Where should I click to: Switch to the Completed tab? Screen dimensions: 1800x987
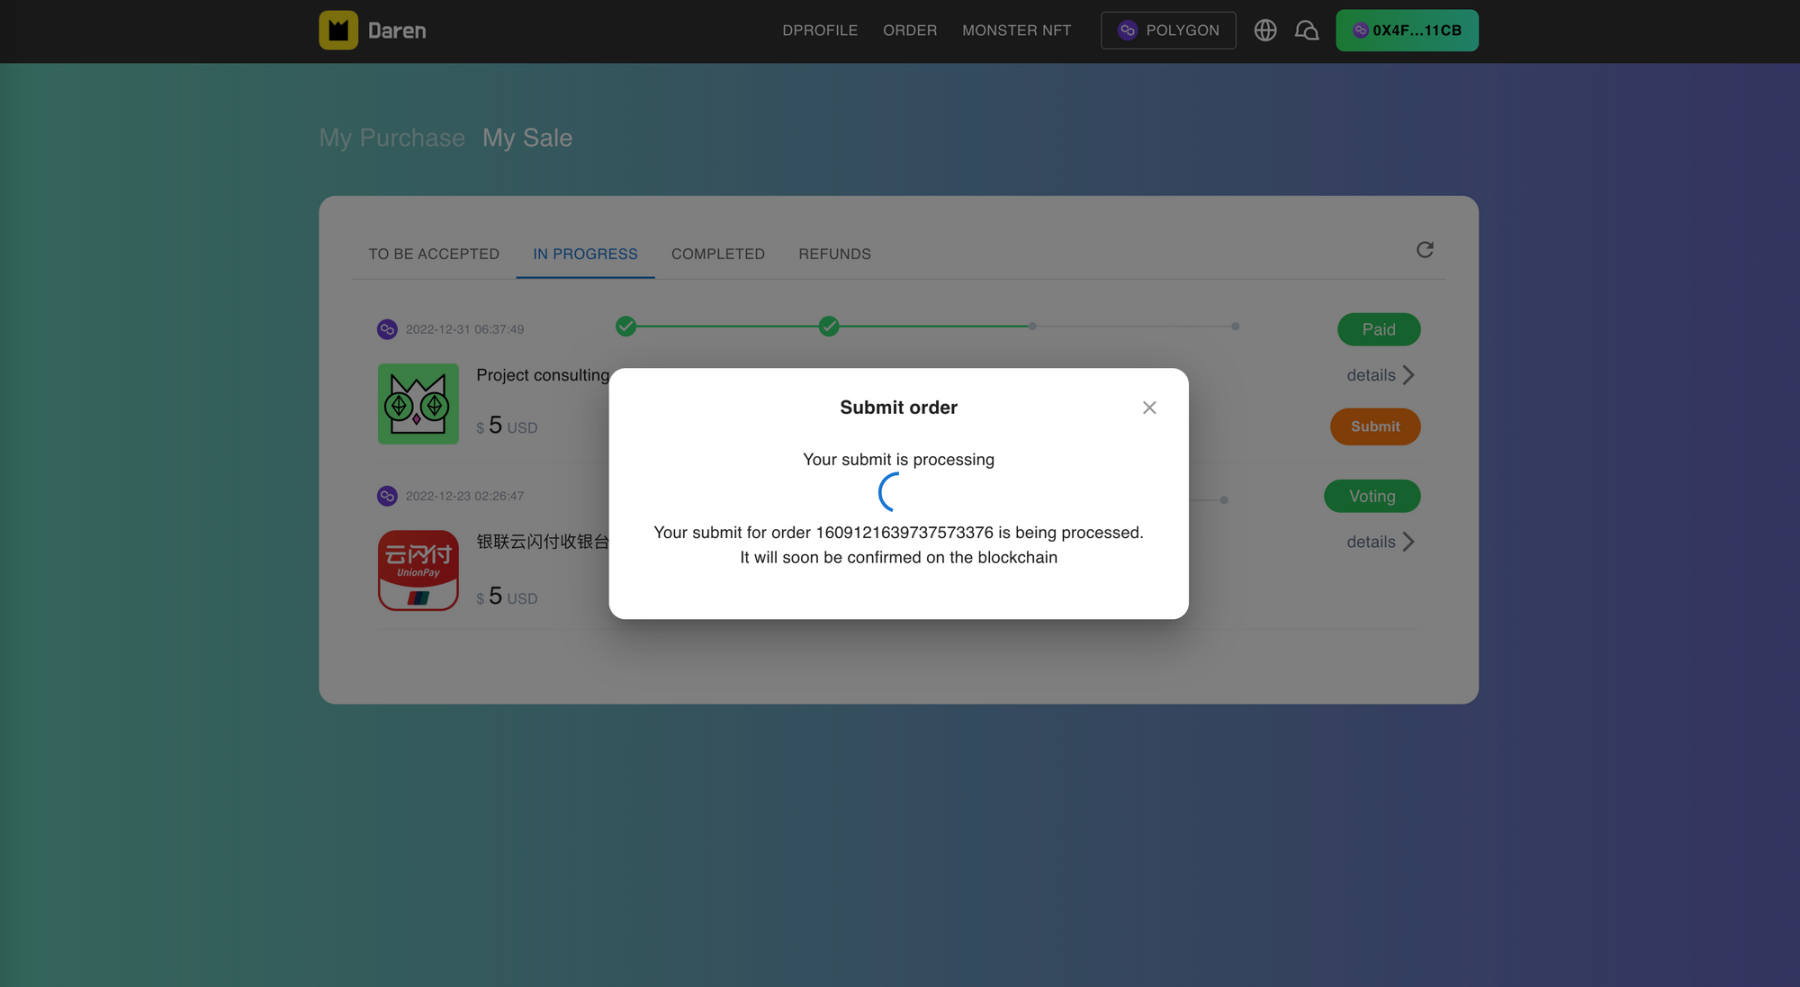(x=717, y=254)
